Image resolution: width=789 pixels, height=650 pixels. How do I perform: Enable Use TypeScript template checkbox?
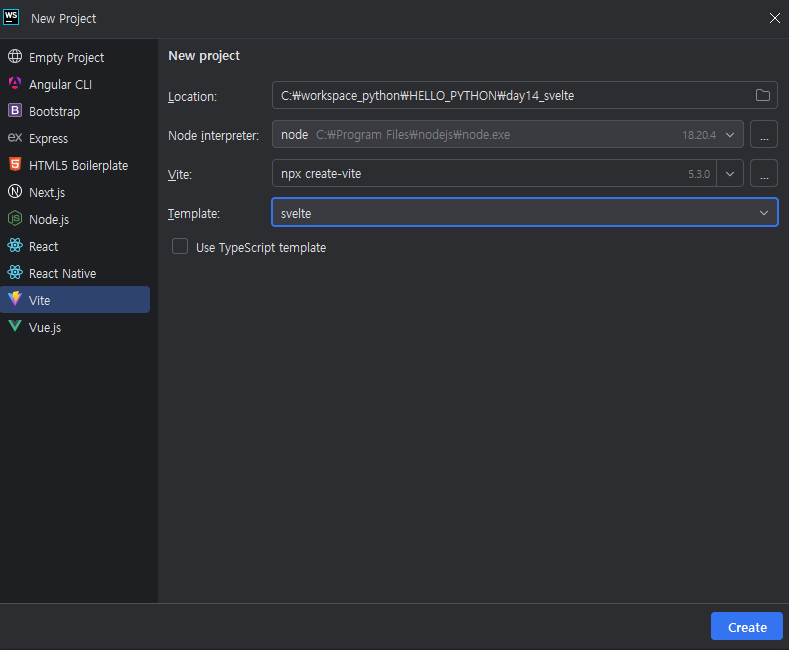[180, 247]
